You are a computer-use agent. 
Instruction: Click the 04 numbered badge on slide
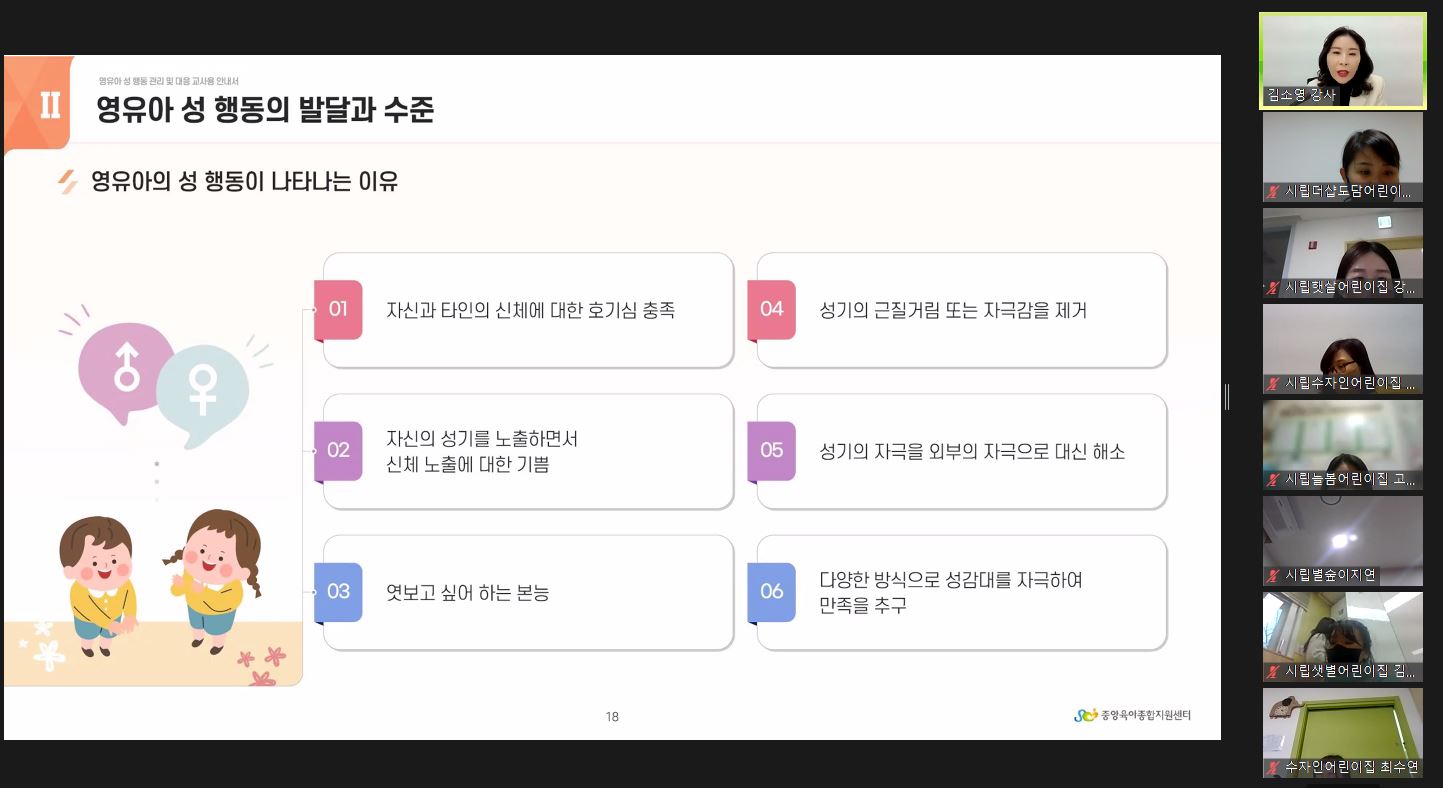[771, 309]
